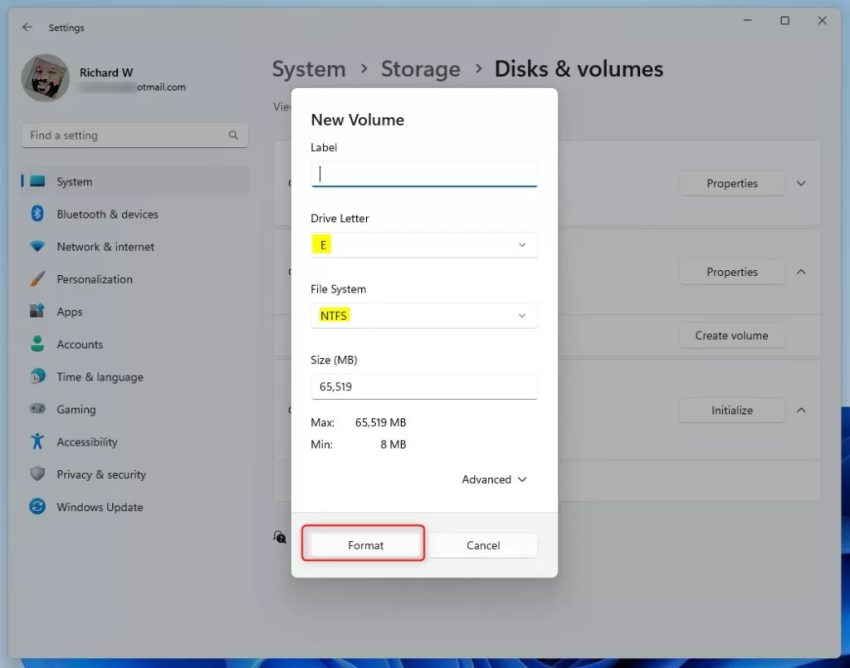
Task: Click the Label input field
Action: point(424,173)
